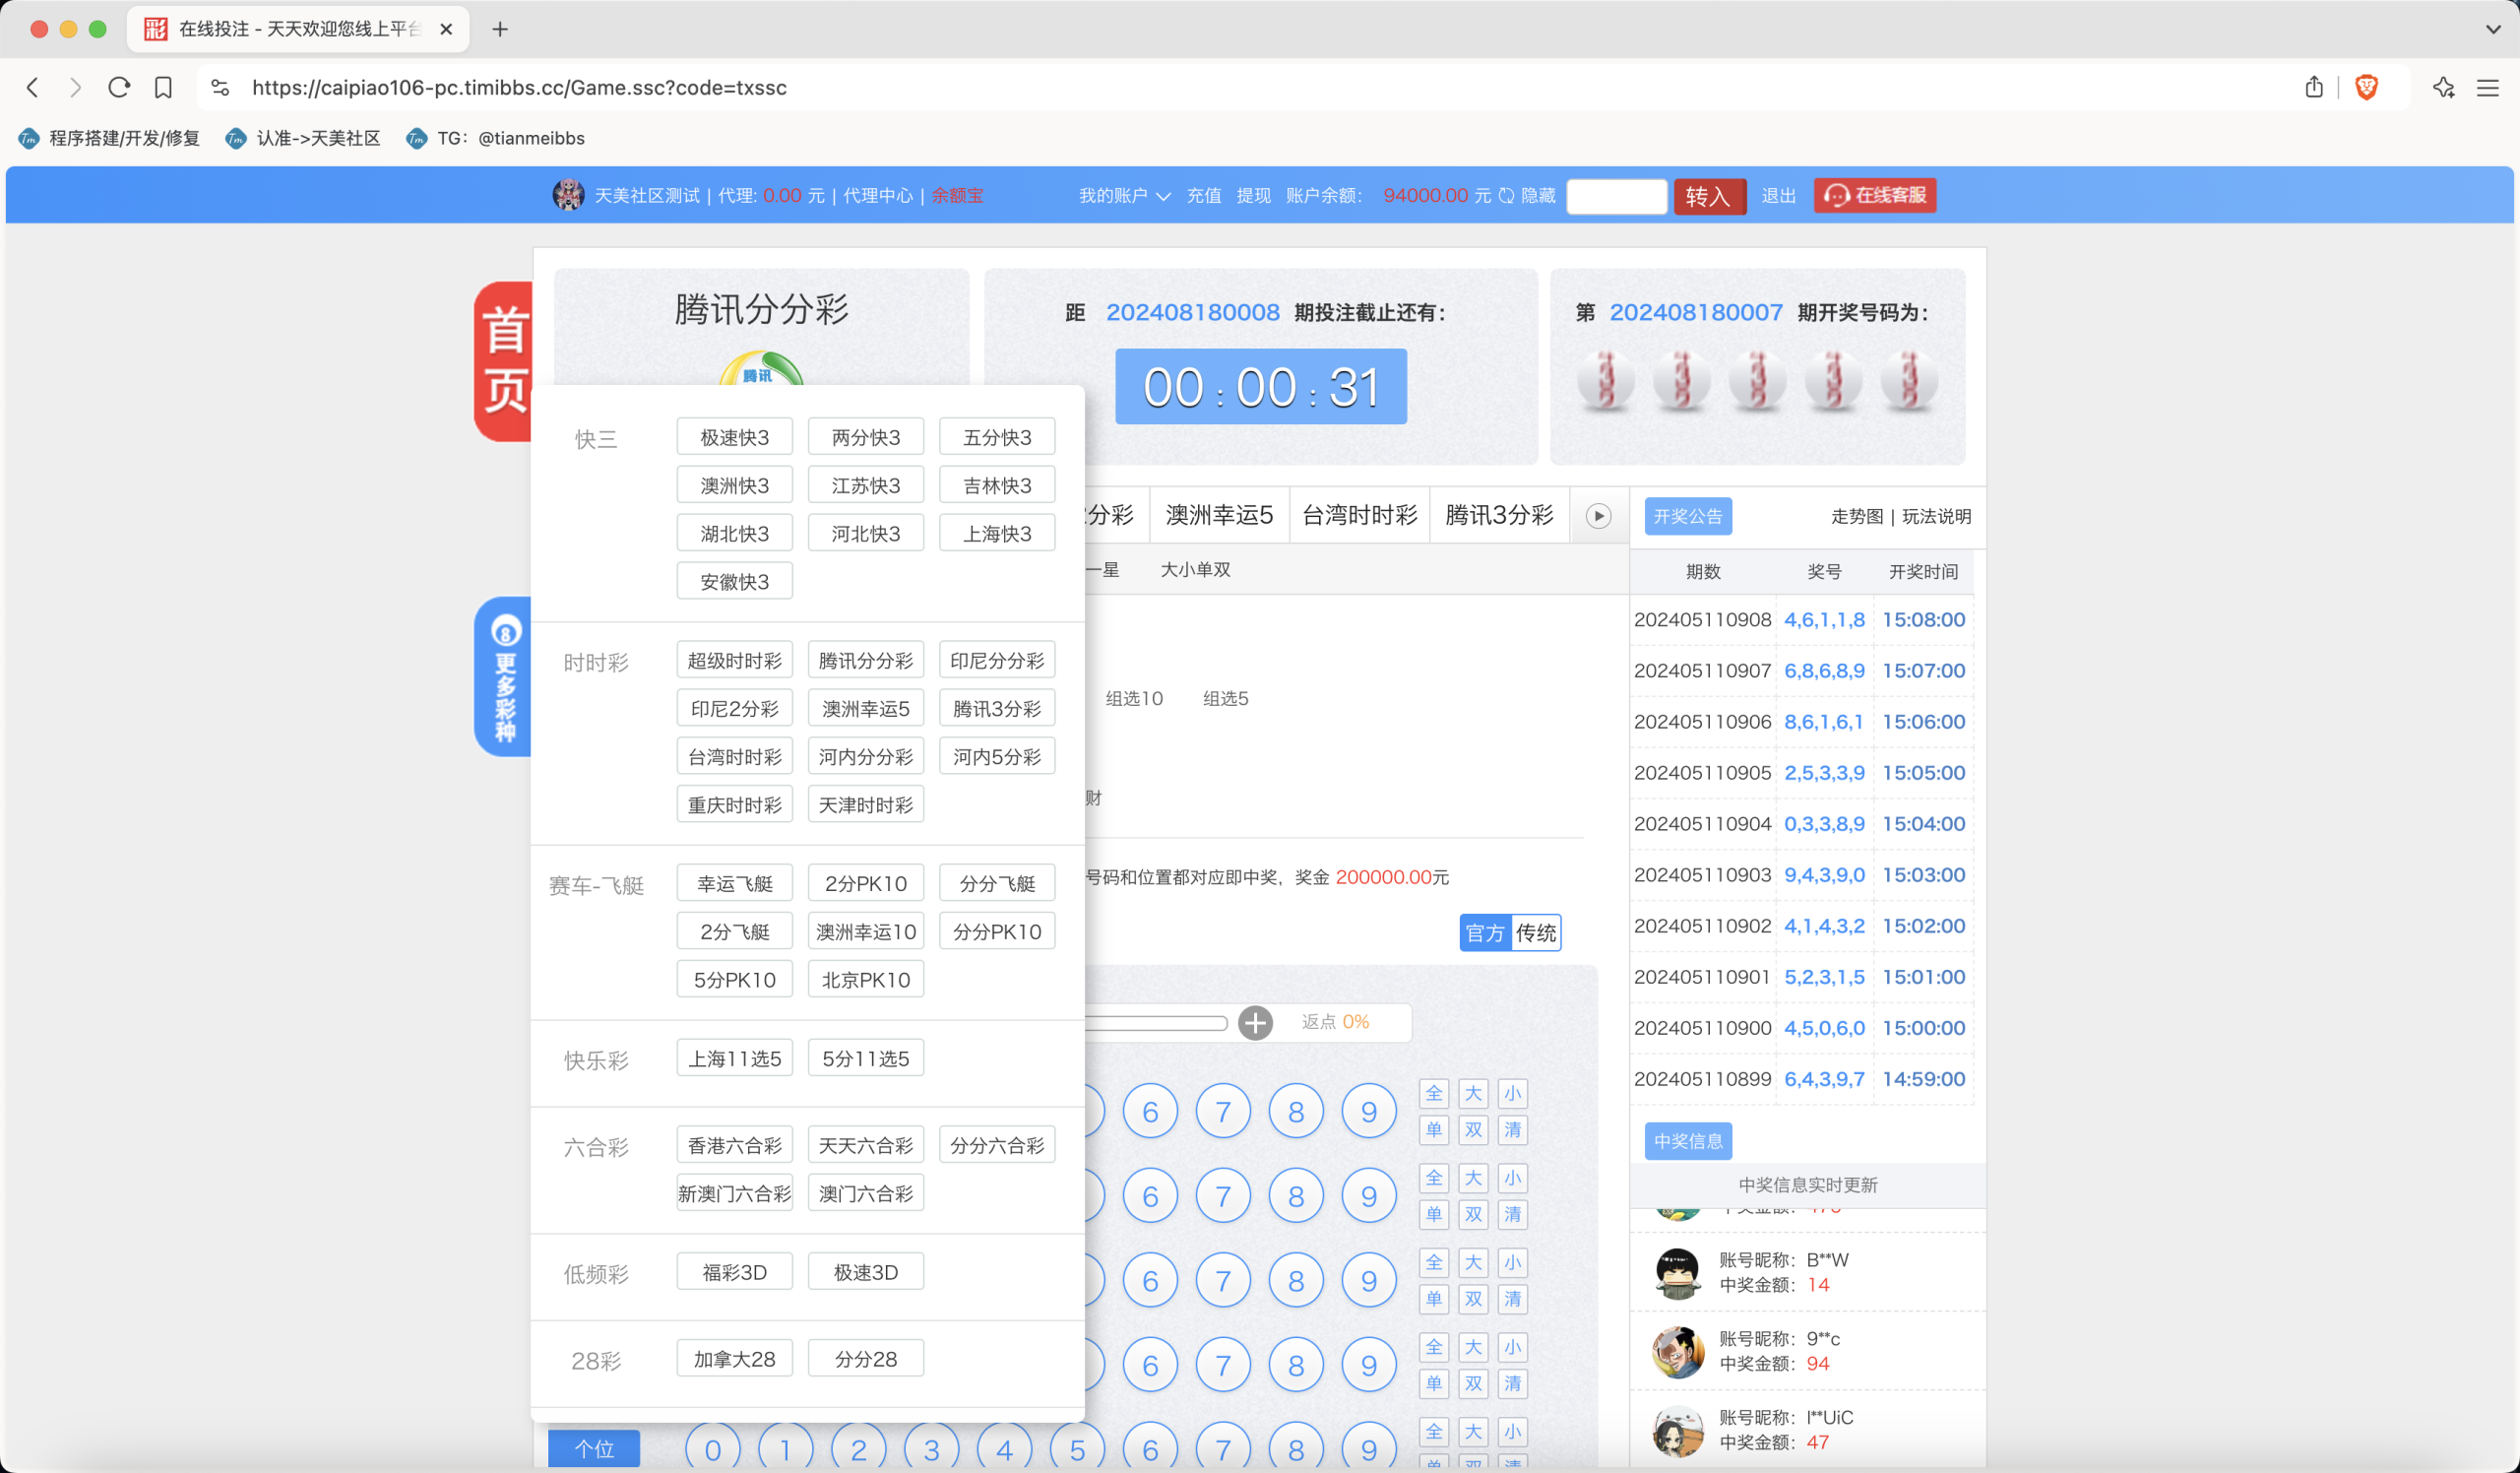Open 提现 withdraw link
The width and height of the screenshot is (2520, 1473).
1254,195
